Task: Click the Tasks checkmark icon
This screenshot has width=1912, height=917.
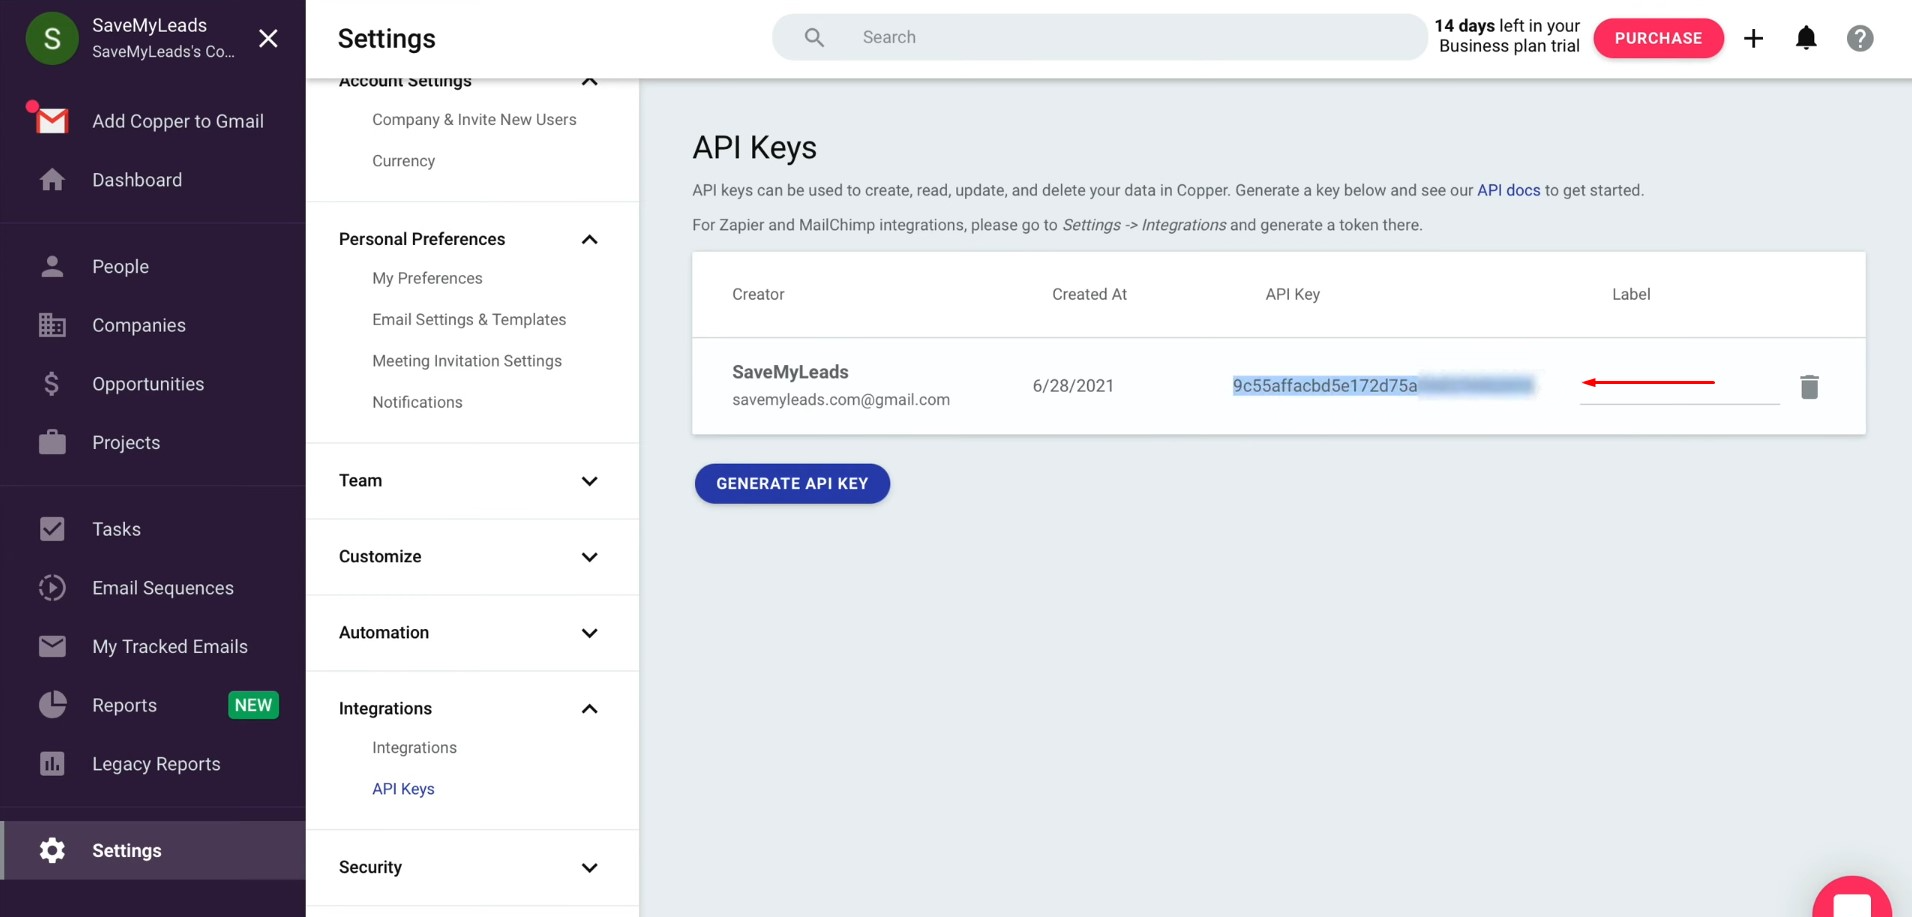Action: [52, 529]
